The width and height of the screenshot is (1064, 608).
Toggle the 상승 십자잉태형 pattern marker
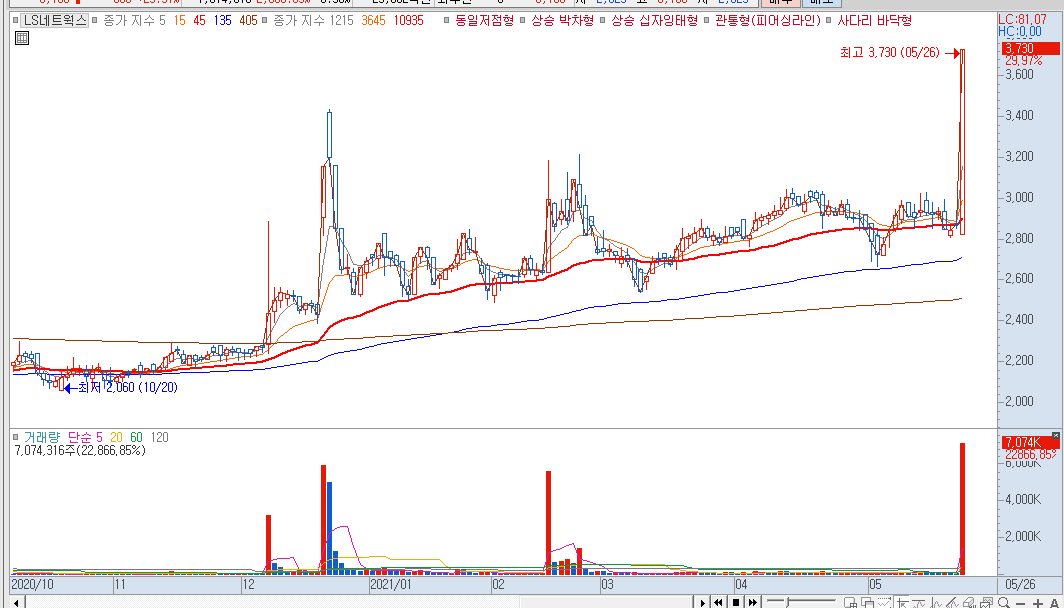[603, 20]
